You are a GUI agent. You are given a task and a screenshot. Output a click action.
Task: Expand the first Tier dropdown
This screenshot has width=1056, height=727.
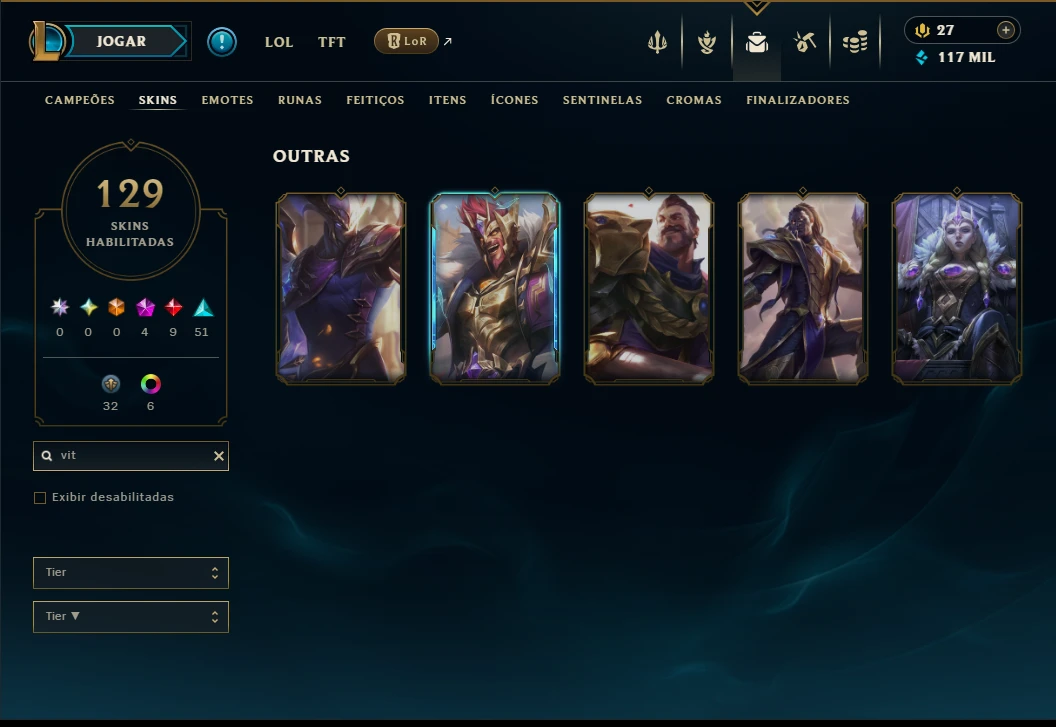pyautogui.click(x=131, y=573)
